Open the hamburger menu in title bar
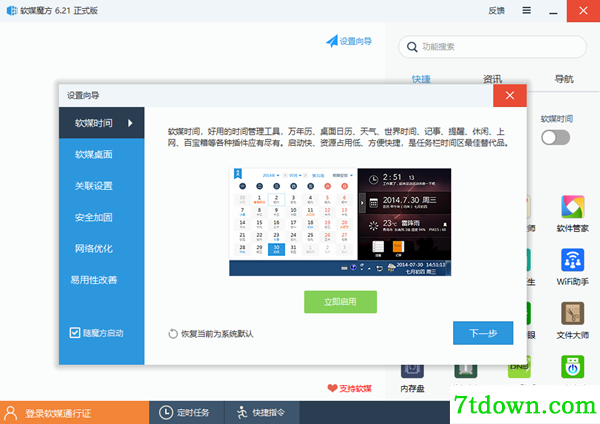The height and width of the screenshot is (424, 600). point(527,10)
